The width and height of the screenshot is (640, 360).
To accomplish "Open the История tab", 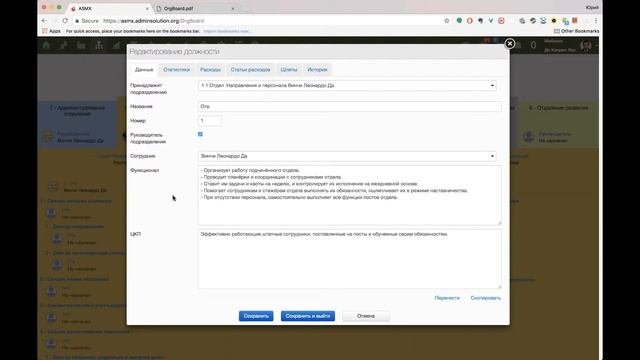I will [317, 70].
